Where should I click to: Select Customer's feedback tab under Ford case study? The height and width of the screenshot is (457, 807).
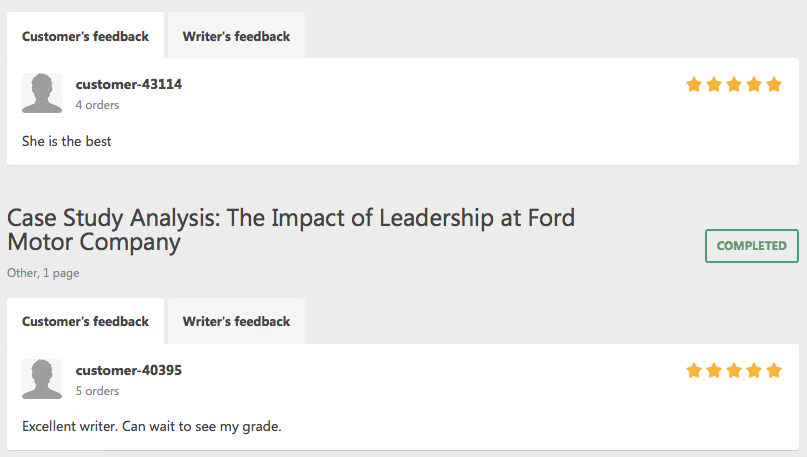pyautogui.click(x=85, y=321)
